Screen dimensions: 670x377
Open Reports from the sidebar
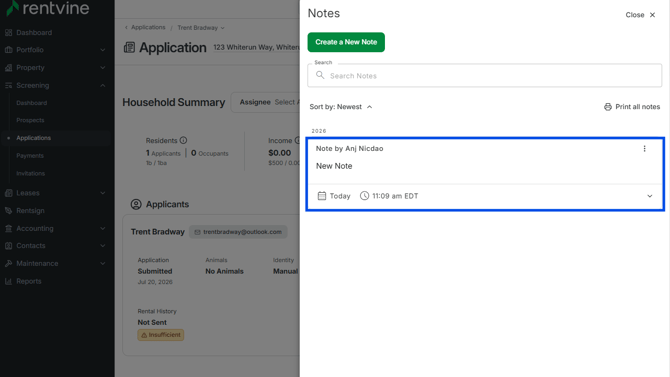click(x=29, y=281)
